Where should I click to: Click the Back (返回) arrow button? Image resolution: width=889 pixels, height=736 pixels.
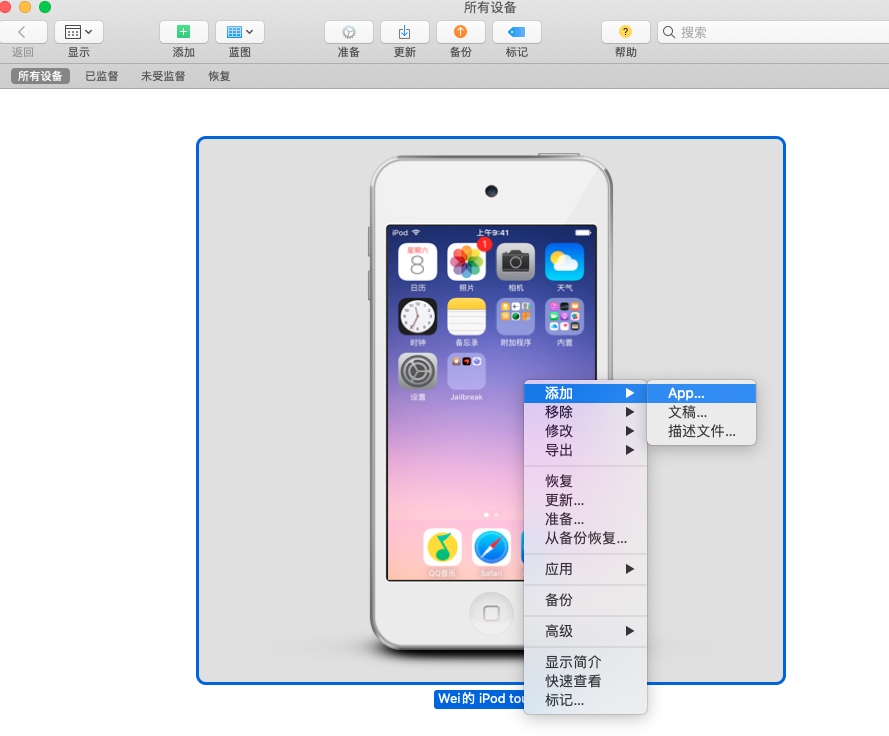point(22,32)
